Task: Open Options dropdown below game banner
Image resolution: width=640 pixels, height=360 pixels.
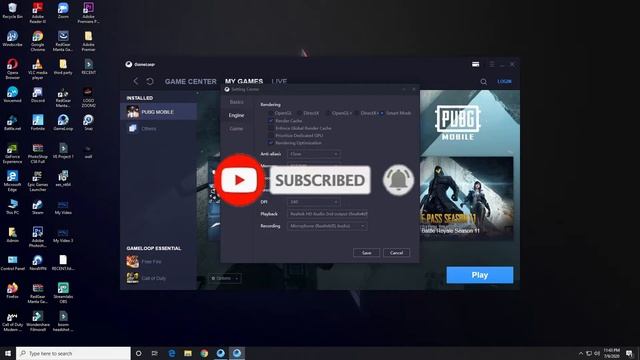Action: 224,278
